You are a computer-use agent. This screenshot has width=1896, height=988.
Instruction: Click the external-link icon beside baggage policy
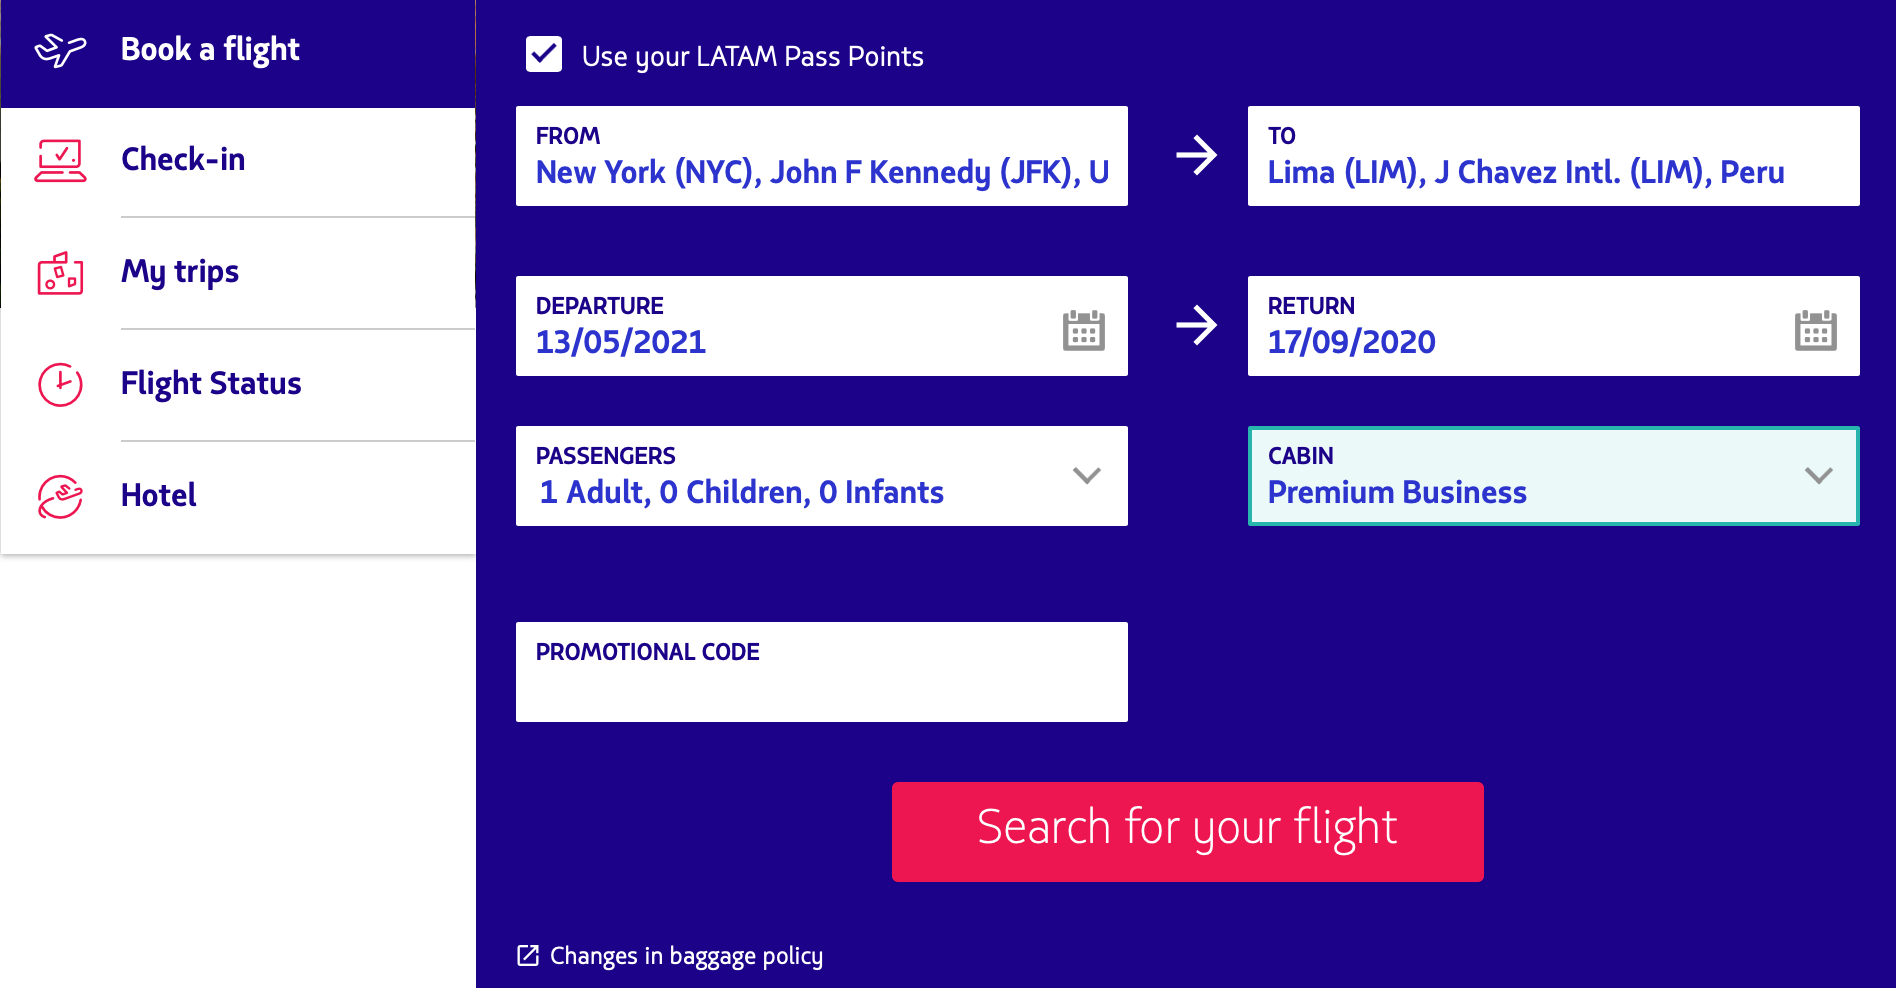click(528, 954)
